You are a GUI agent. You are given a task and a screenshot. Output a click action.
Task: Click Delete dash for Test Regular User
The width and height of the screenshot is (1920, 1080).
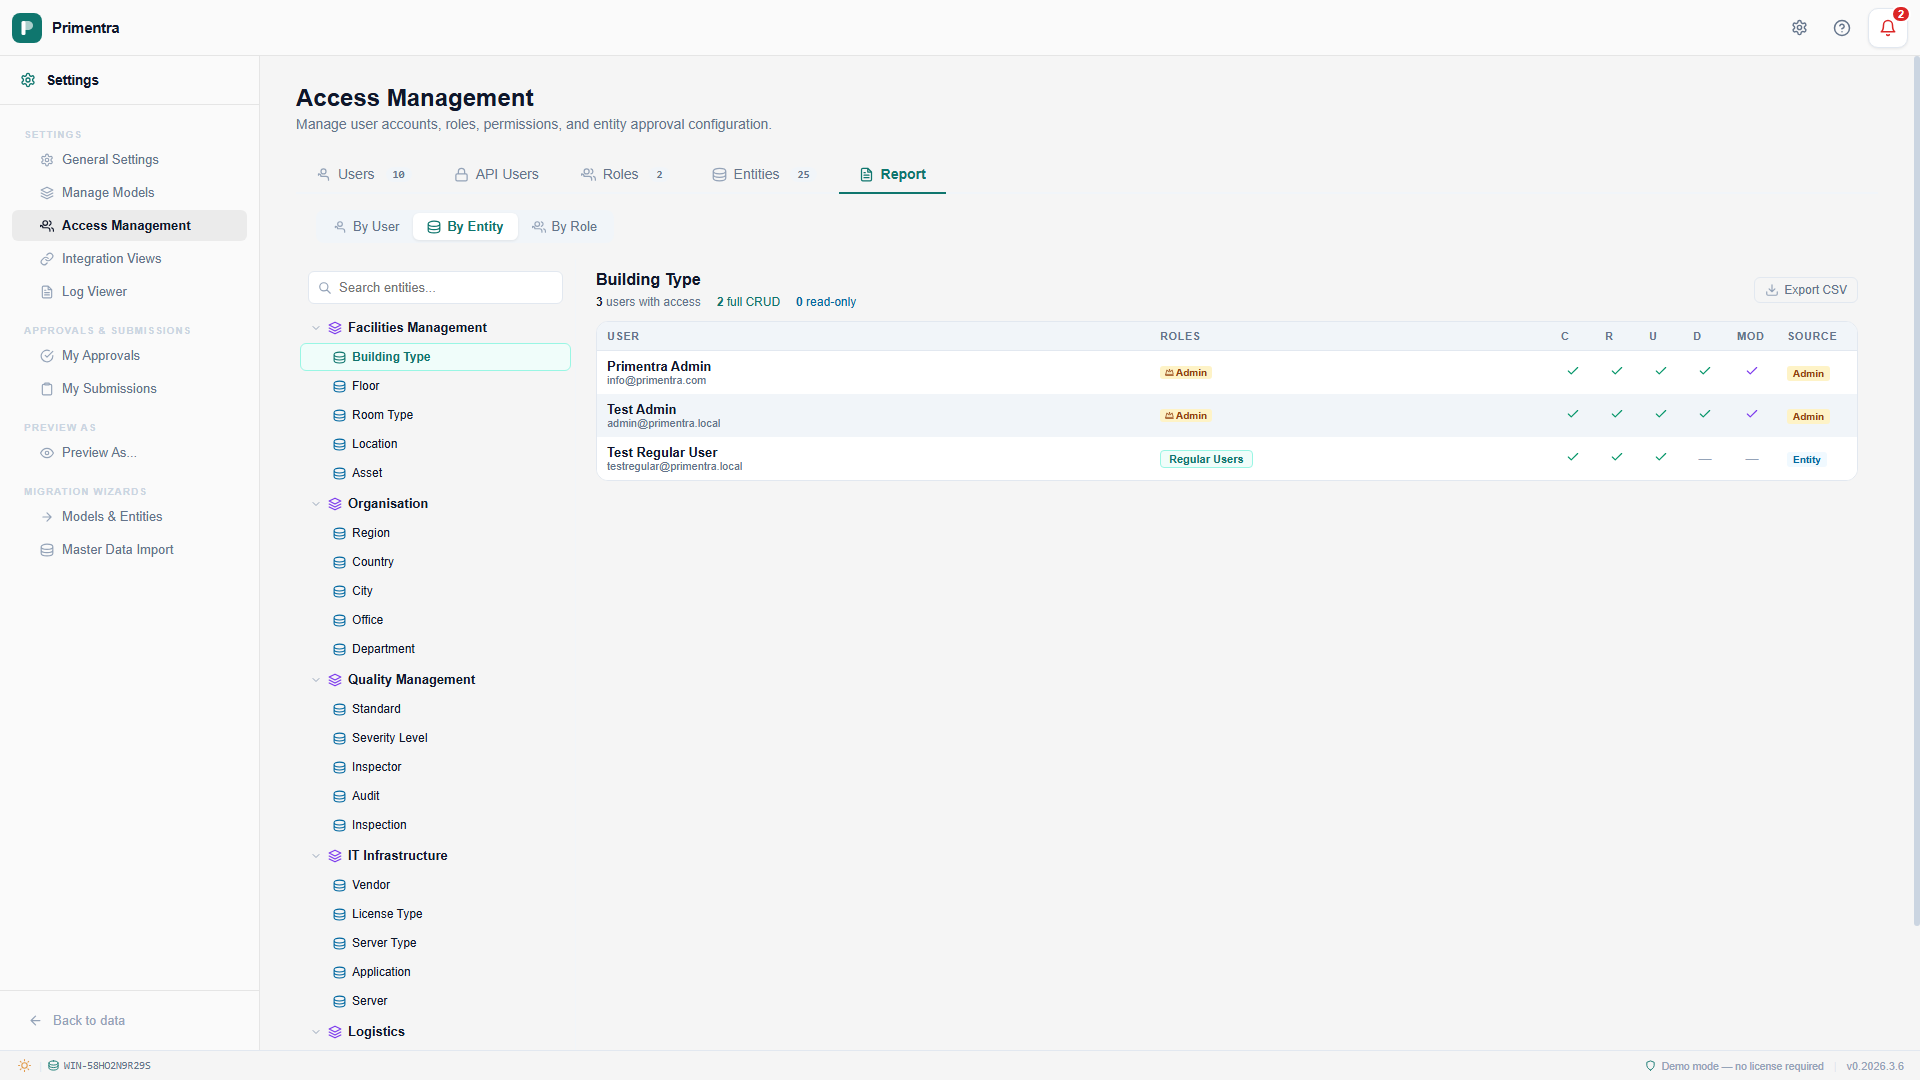click(x=1705, y=459)
